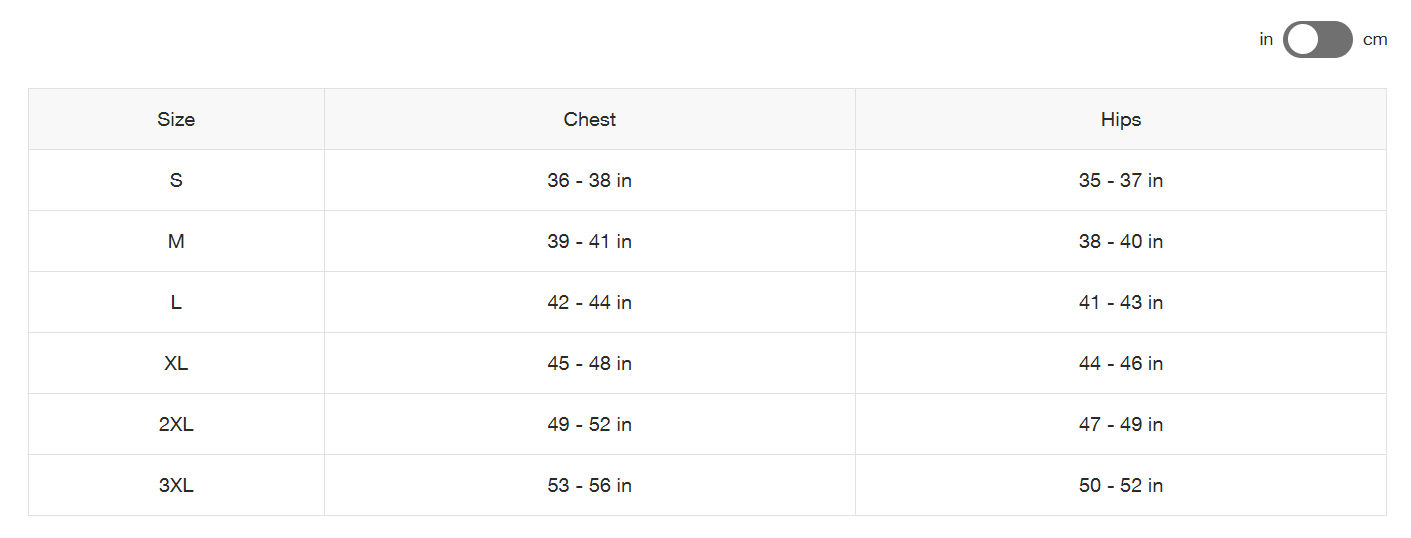The image size is (1411, 538).
Task: Select the L size row label
Action: click(x=176, y=302)
